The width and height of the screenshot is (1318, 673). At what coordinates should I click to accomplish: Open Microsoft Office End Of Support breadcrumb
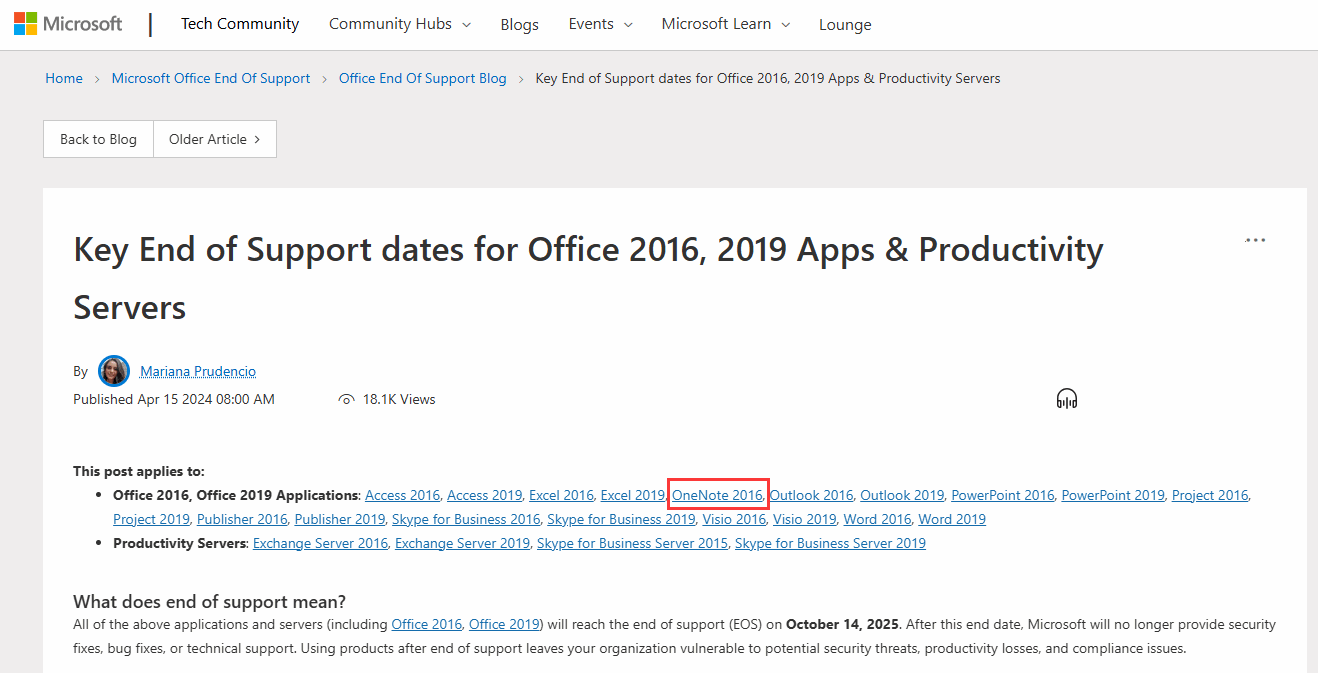click(211, 78)
